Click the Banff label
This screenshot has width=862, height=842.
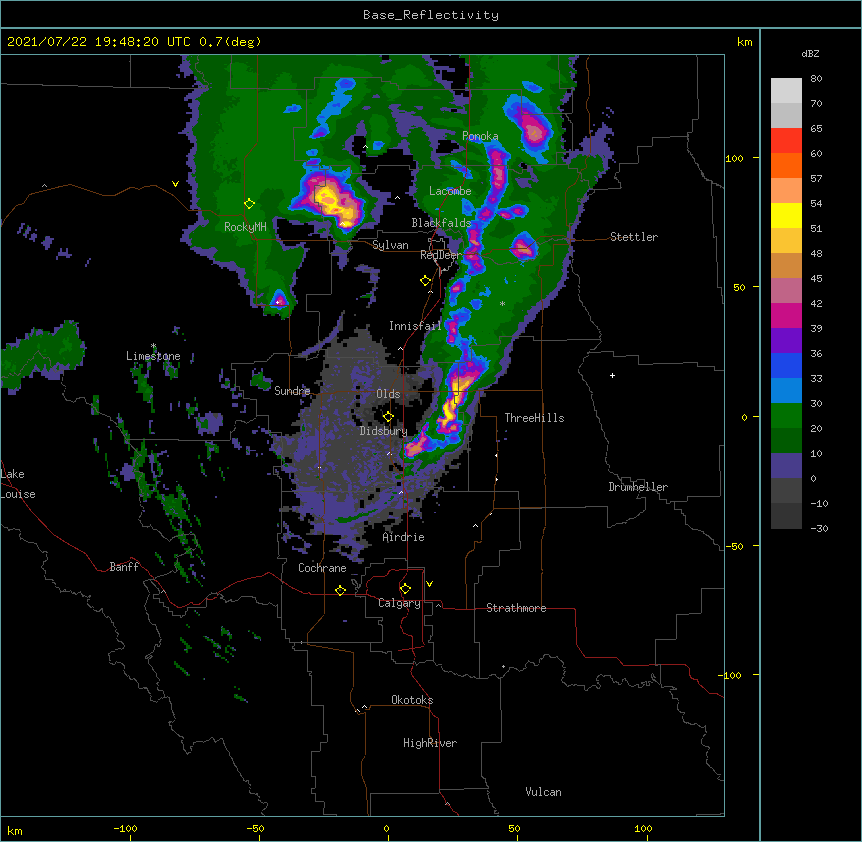pyautogui.click(x=124, y=567)
